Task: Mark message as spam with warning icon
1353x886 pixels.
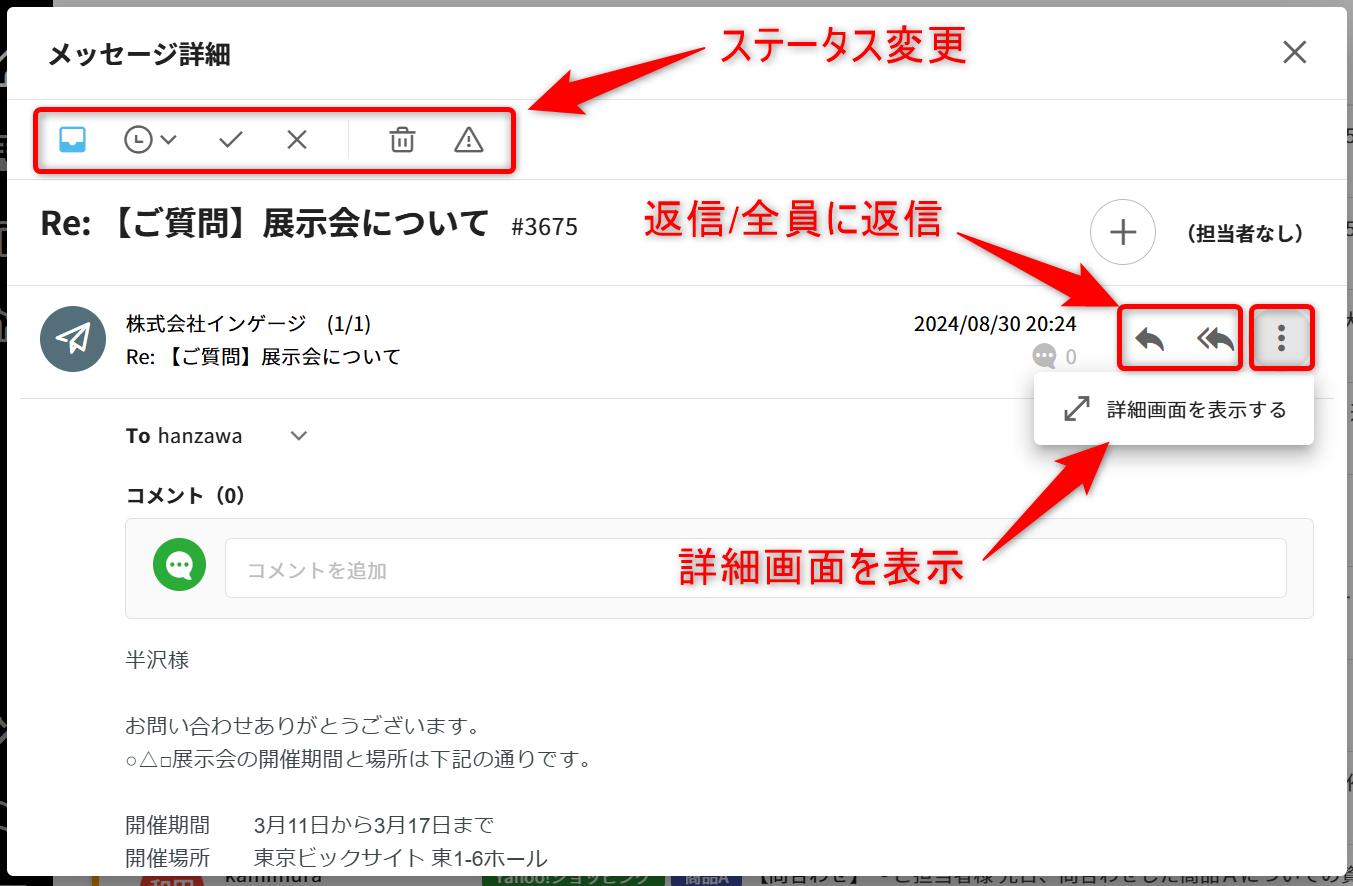Action: click(x=468, y=140)
